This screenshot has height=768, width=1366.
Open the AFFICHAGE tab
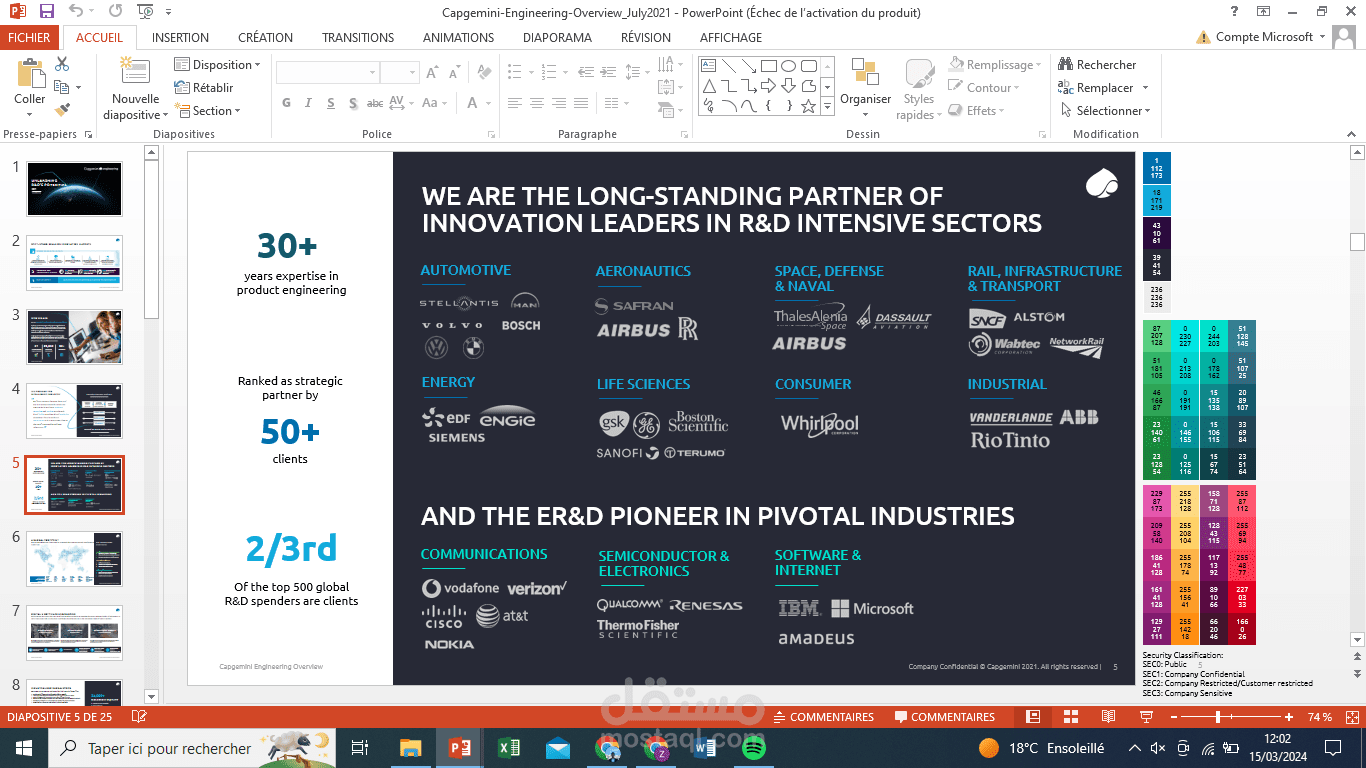[x=731, y=37]
